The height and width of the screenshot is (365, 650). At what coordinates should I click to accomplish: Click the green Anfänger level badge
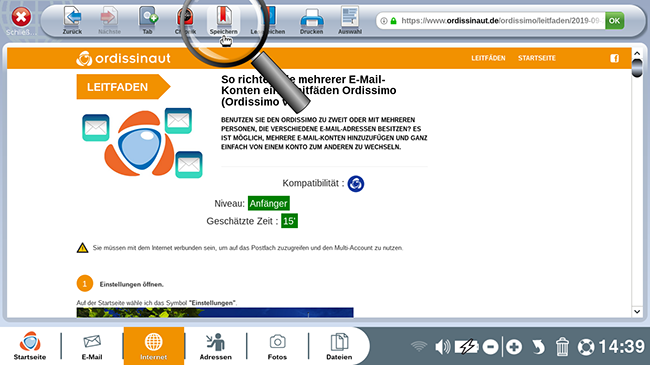click(269, 203)
